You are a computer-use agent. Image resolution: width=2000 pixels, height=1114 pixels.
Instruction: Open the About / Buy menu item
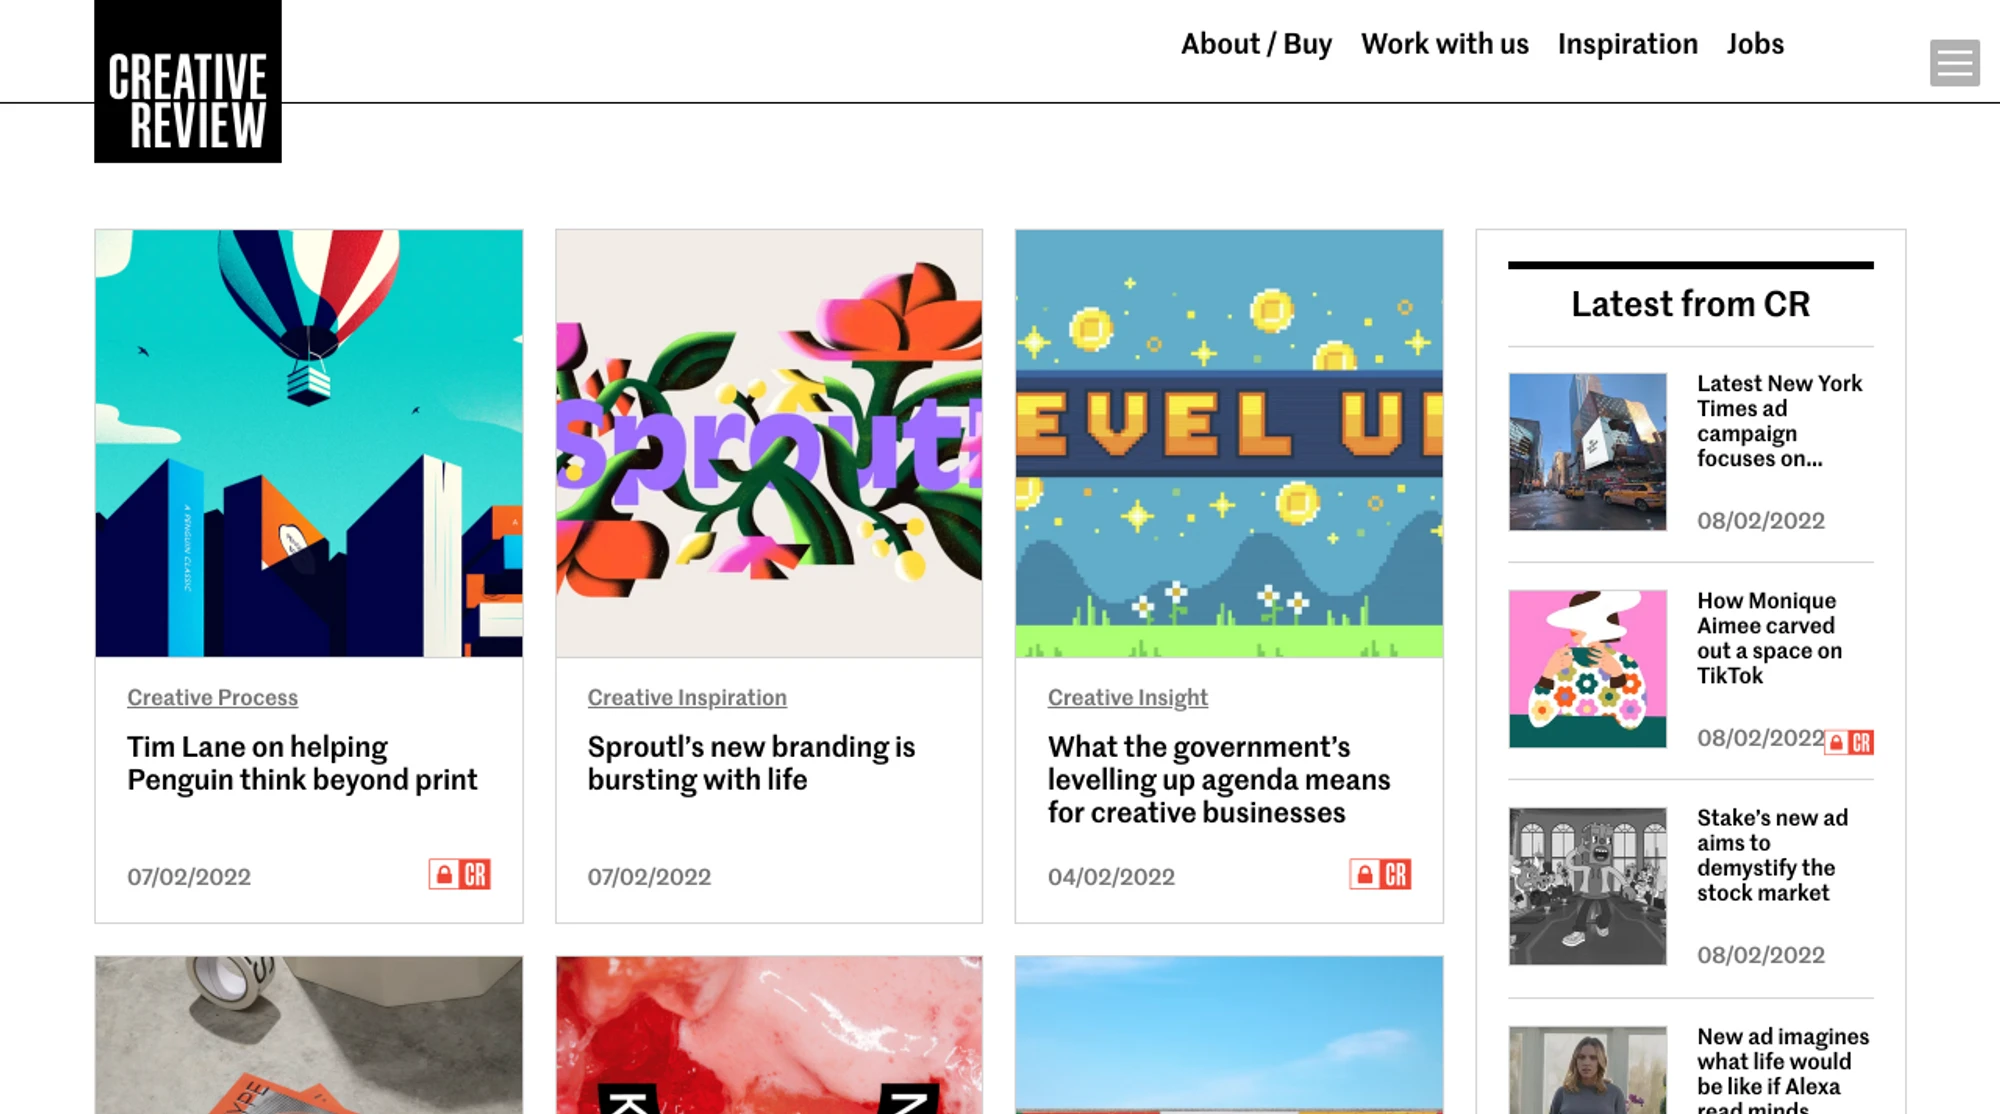tap(1256, 44)
